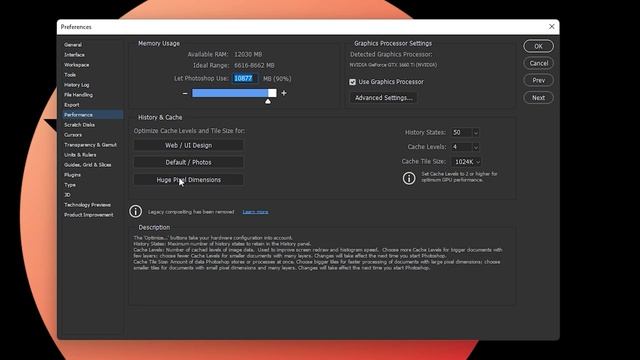Select Performance category
The height and width of the screenshot is (360, 640).
(93, 115)
